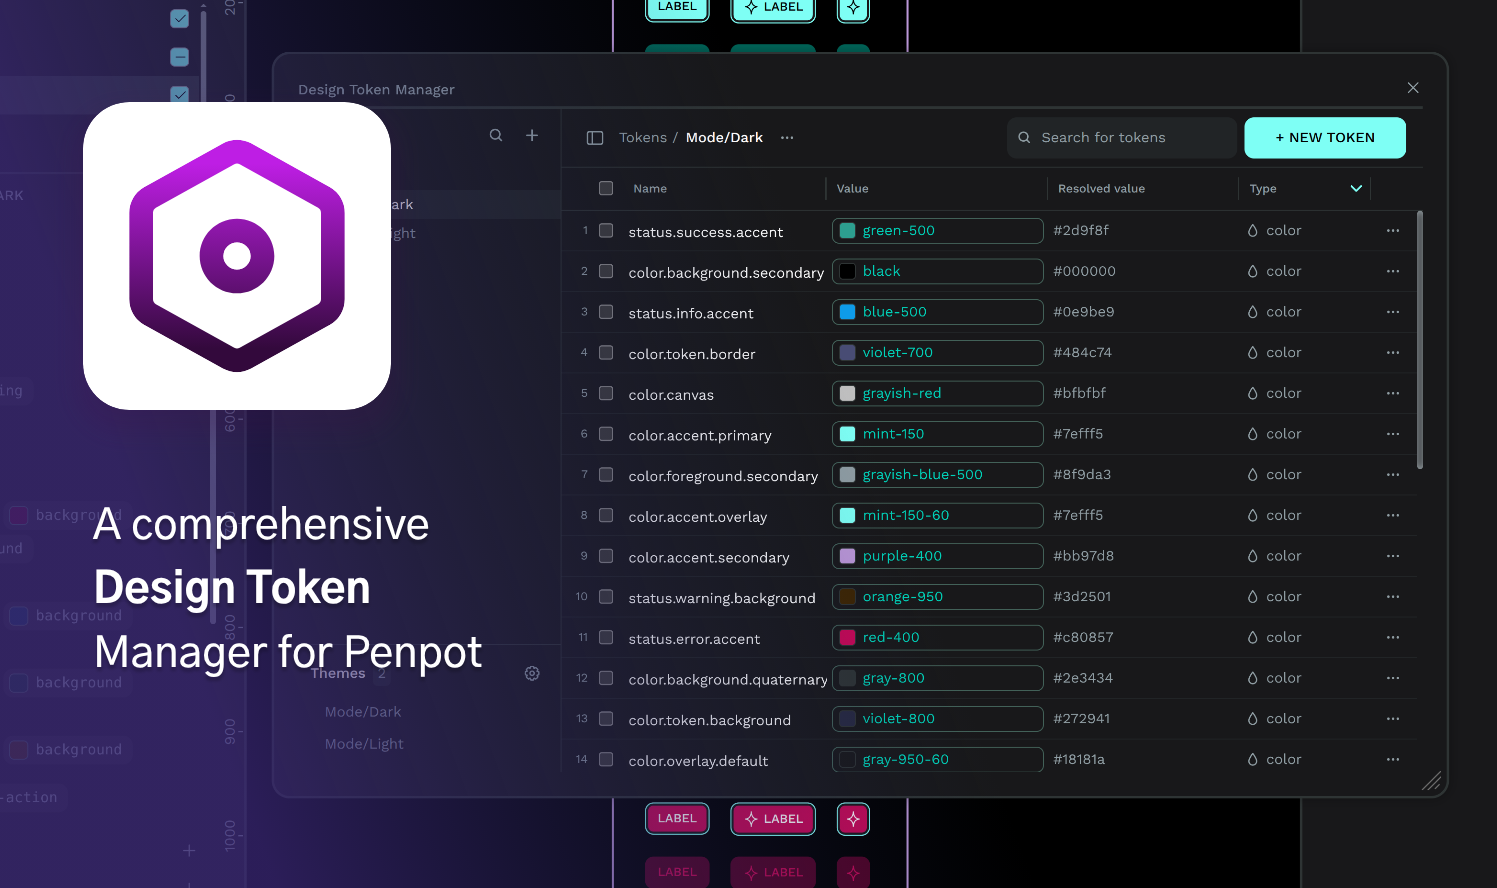Check the status.info.accent row checkbox
The height and width of the screenshot is (888, 1497).
606,312
